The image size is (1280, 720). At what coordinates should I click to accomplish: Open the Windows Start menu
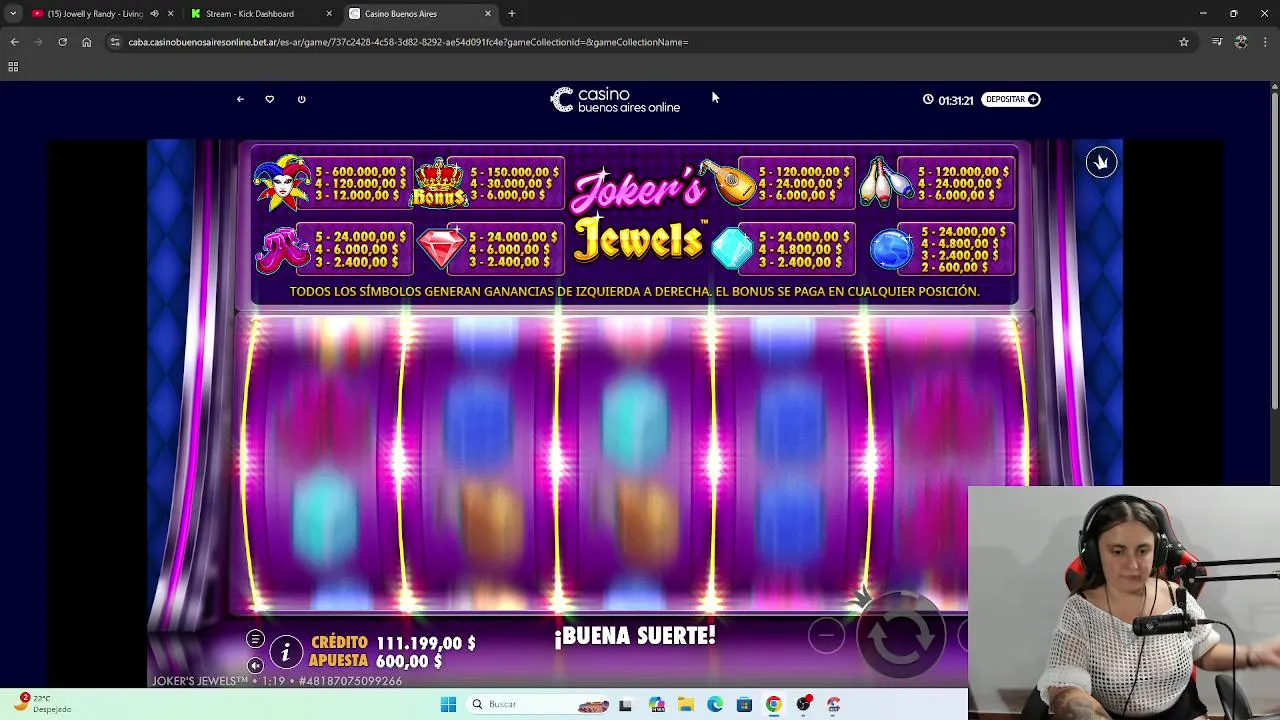point(448,704)
